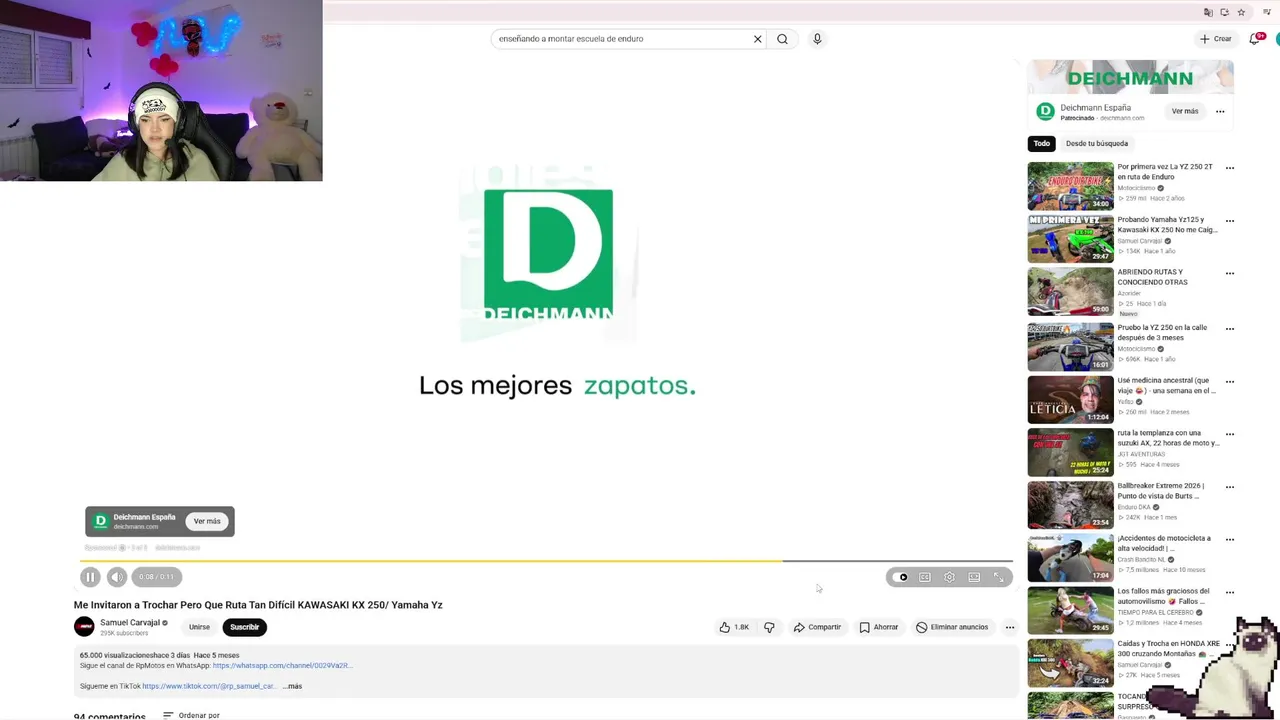Open 'Accidentes de motocicleta a alta velocidad' video
This screenshot has height=720, width=1280.
1070,558
